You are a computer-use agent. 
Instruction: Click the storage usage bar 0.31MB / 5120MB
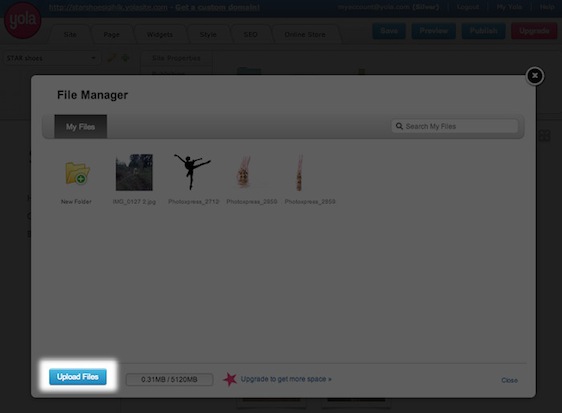click(x=169, y=379)
